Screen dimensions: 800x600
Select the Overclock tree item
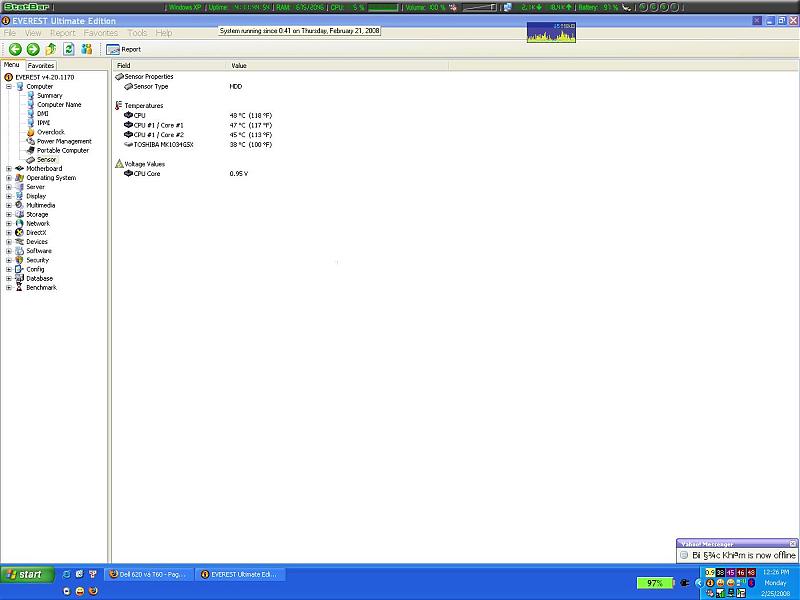tap(50, 132)
